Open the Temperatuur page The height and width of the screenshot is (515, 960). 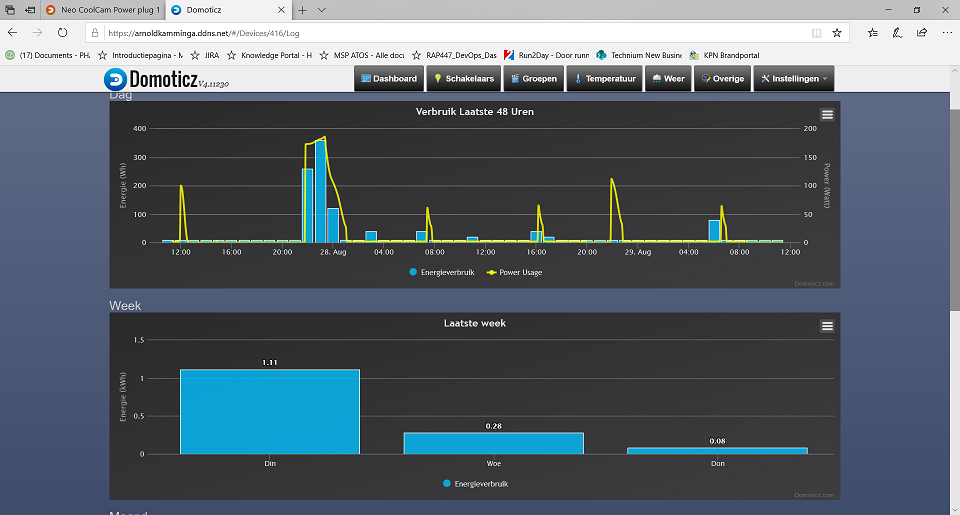(x=604, y=78)
